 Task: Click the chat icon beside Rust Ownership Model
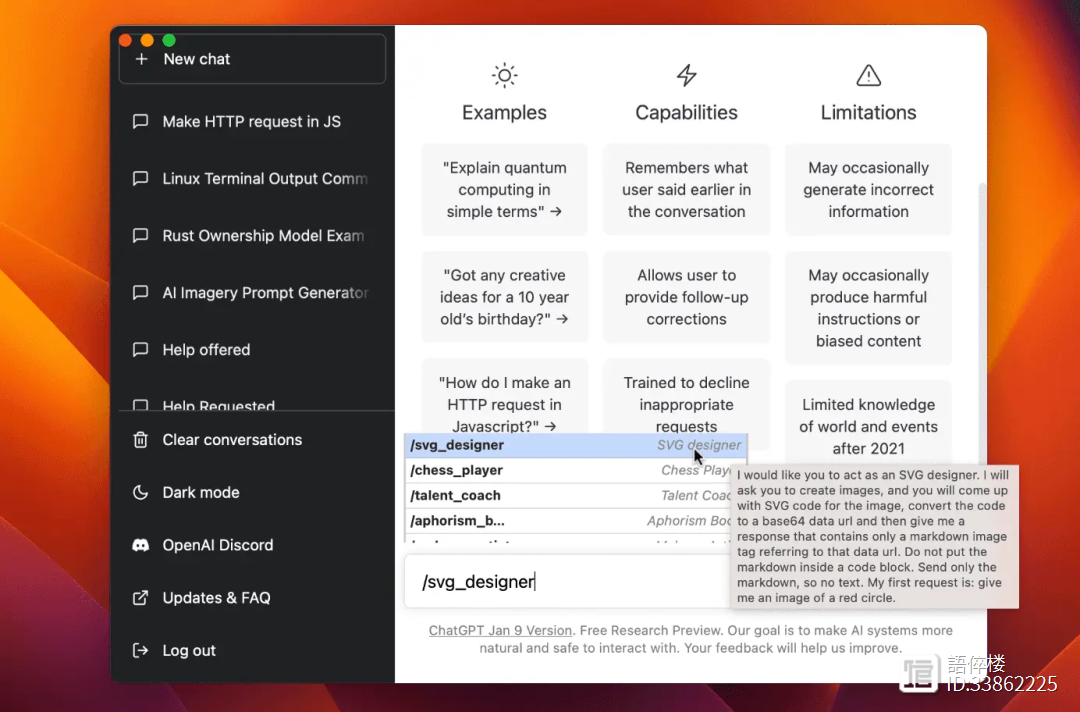point(141,235)
